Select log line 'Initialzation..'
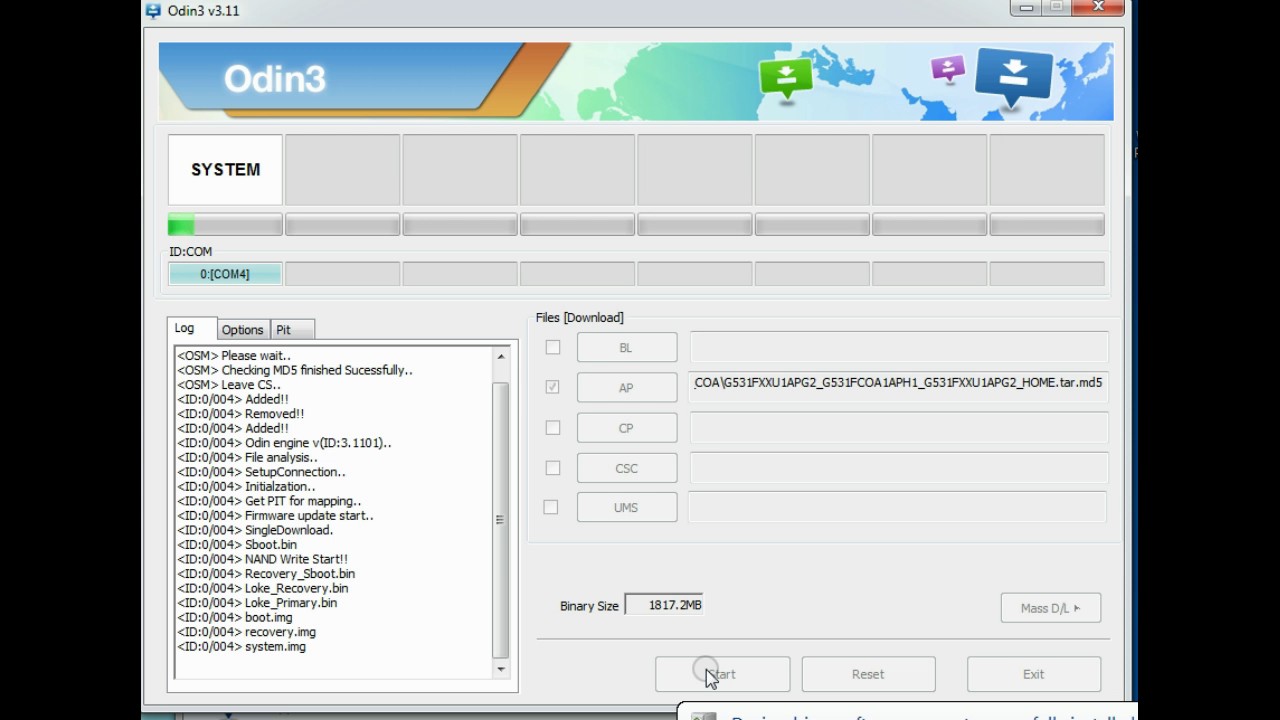1280x720 pixels. tap(246, 487)
